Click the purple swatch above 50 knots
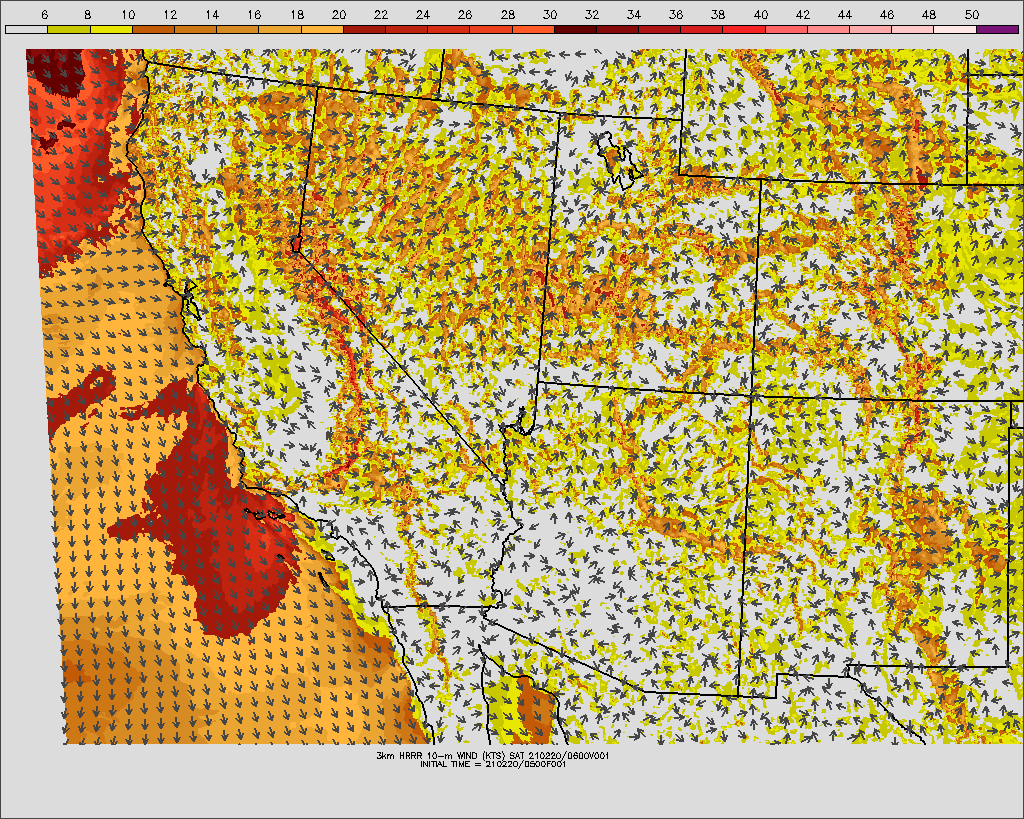Image resolution: width=1024 pixels, height=819 pixels. (997, 29)
